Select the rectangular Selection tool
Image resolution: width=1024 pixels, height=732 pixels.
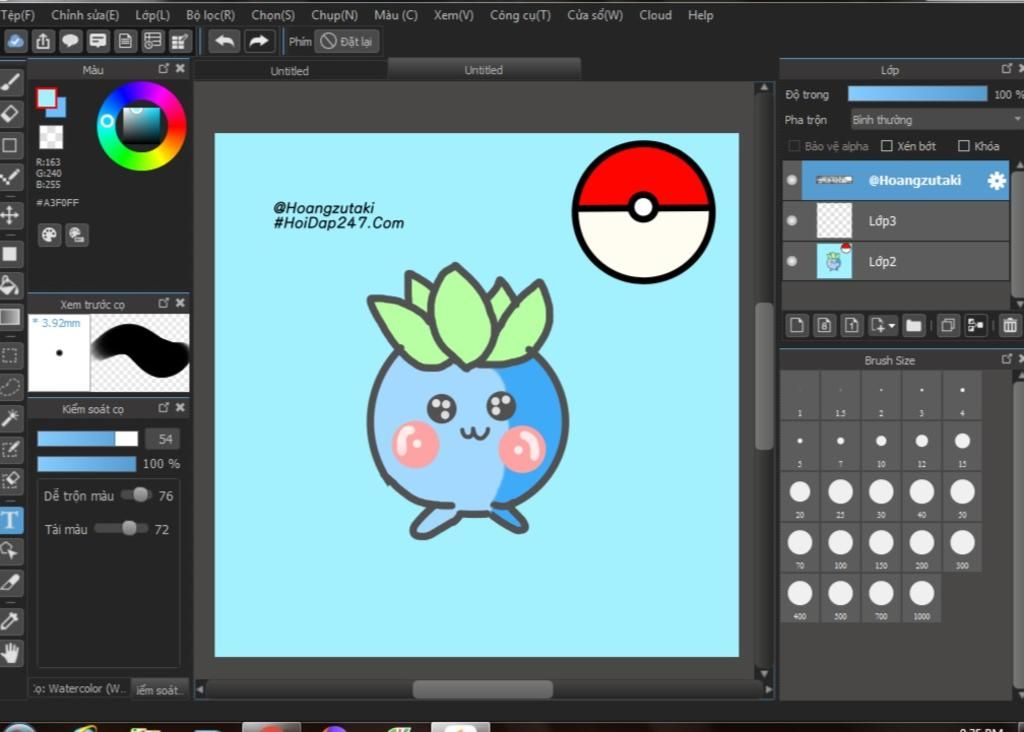pos(11,356)
